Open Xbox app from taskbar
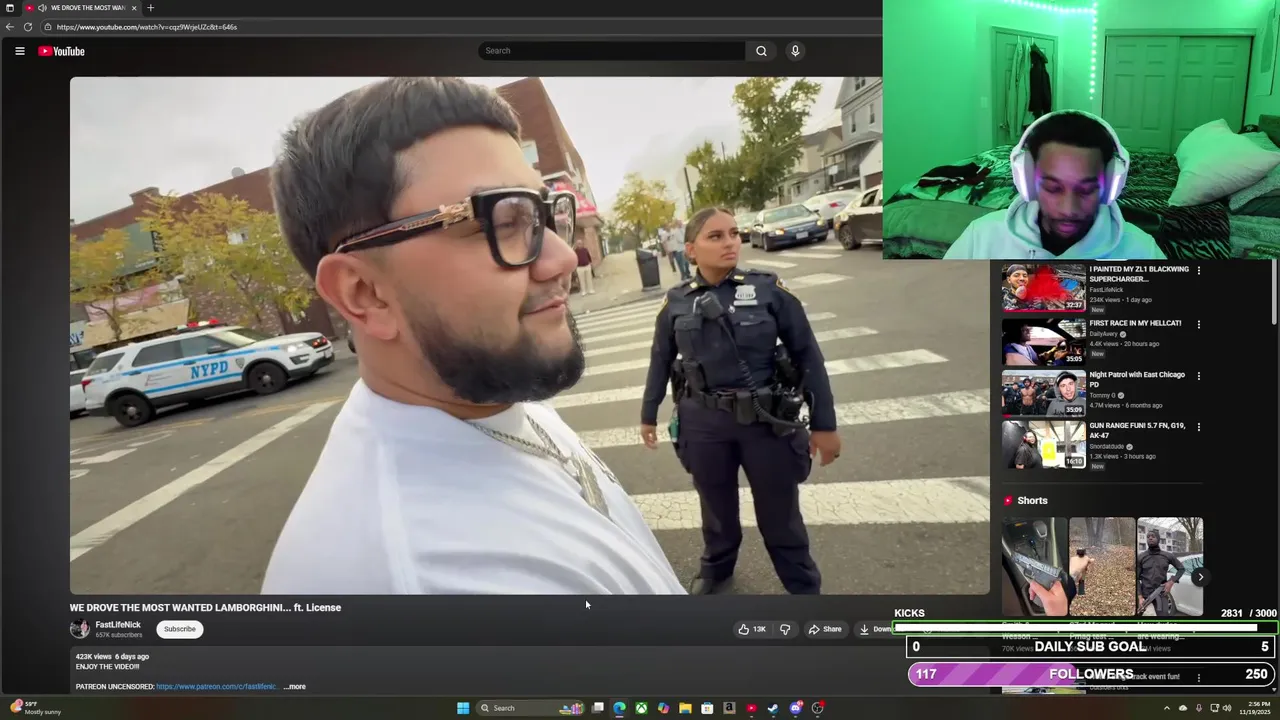 (641, 708)
